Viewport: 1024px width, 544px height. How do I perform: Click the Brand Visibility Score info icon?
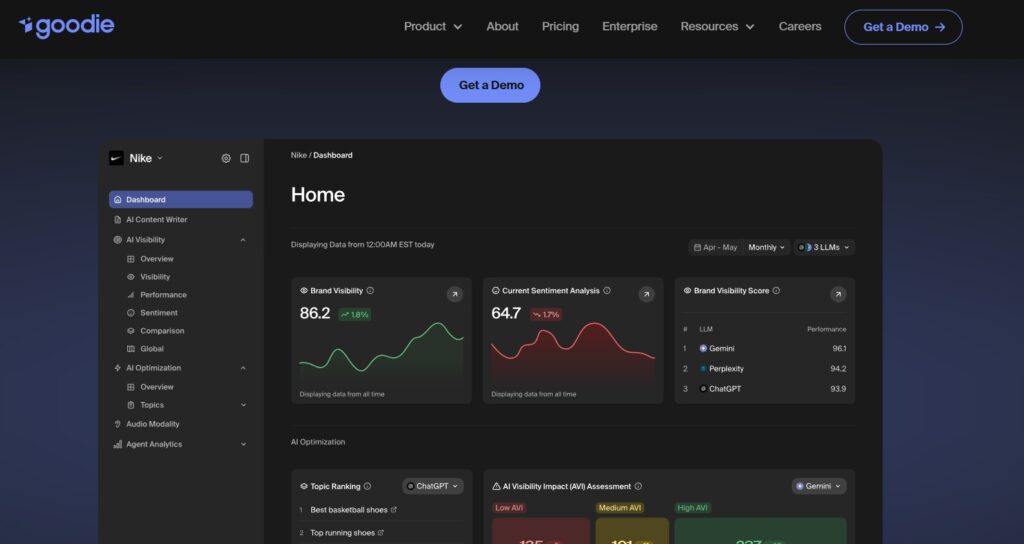[x=776, y=291]
